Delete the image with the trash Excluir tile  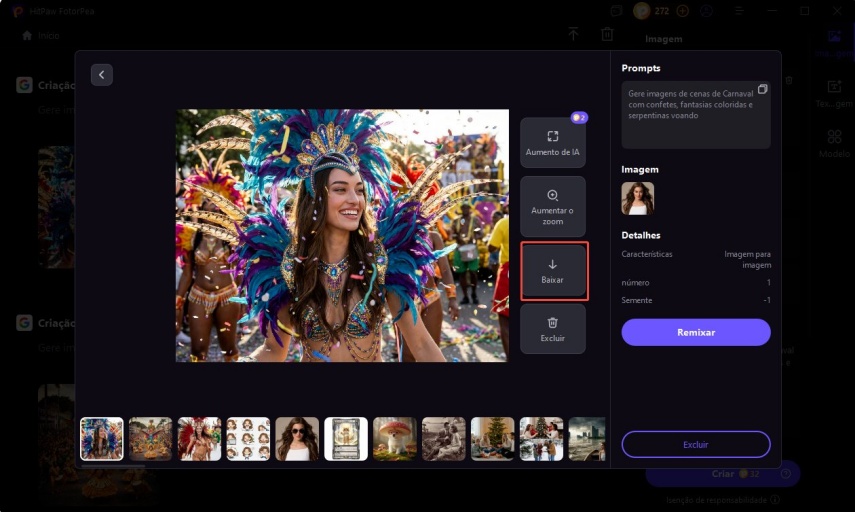[552, 329]
